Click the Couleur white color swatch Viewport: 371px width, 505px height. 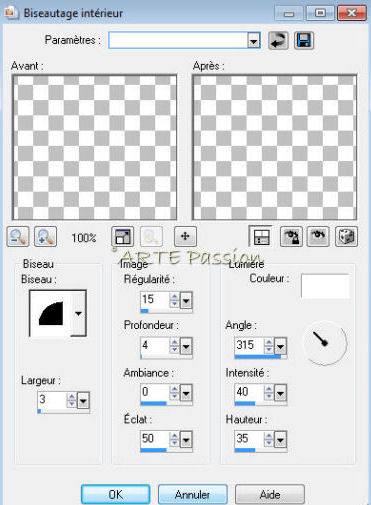[325, 286]
